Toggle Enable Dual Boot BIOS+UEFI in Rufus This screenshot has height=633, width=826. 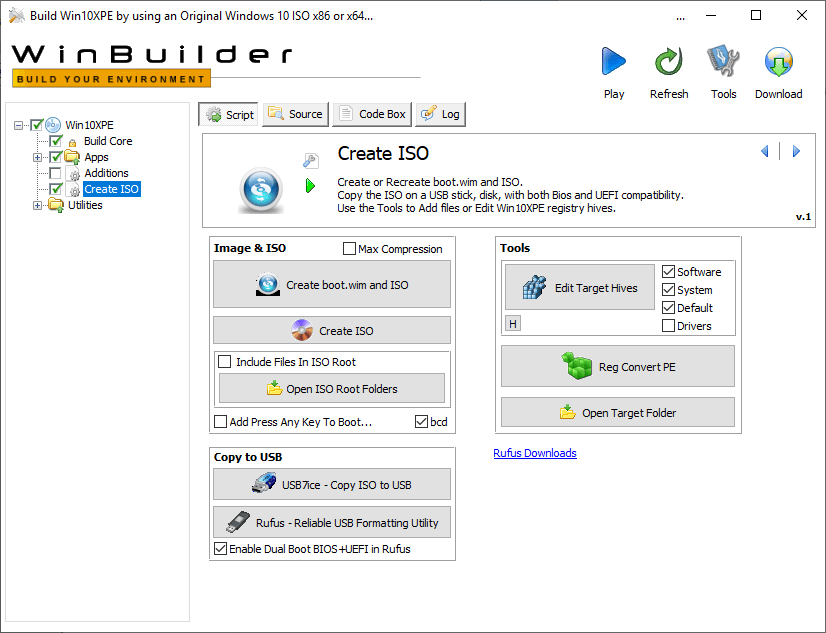pos(221,549)
